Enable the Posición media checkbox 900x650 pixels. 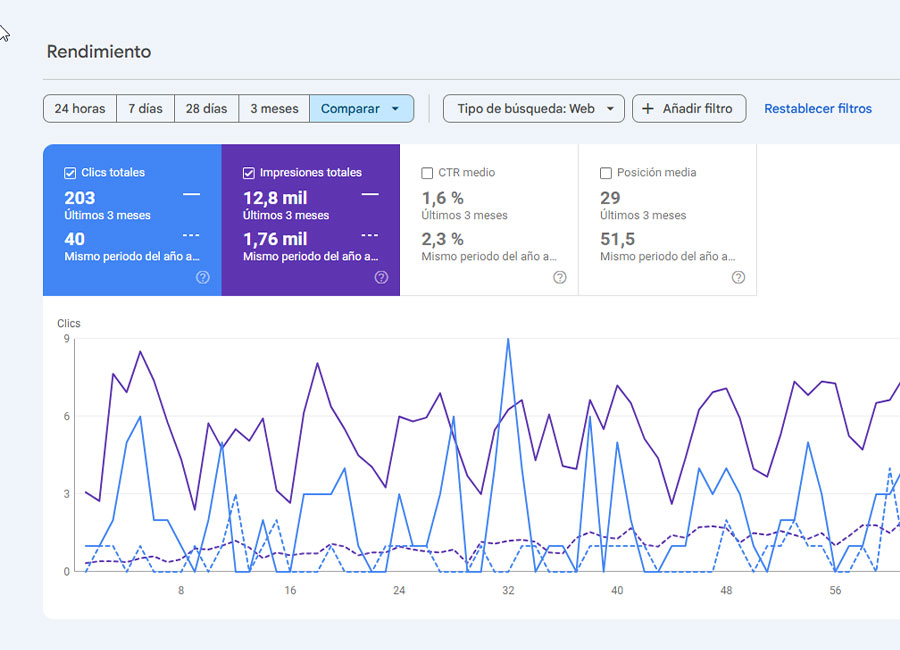click(x=606, y=173)
